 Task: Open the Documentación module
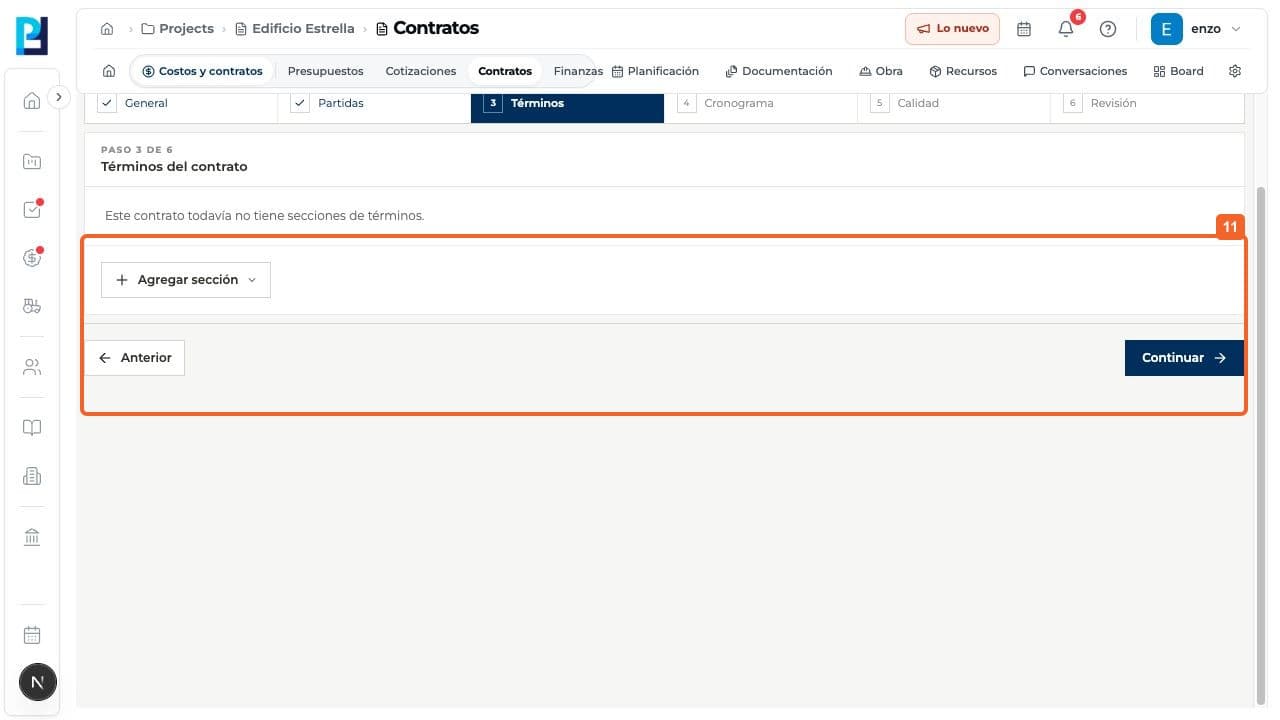coord(779,71)
